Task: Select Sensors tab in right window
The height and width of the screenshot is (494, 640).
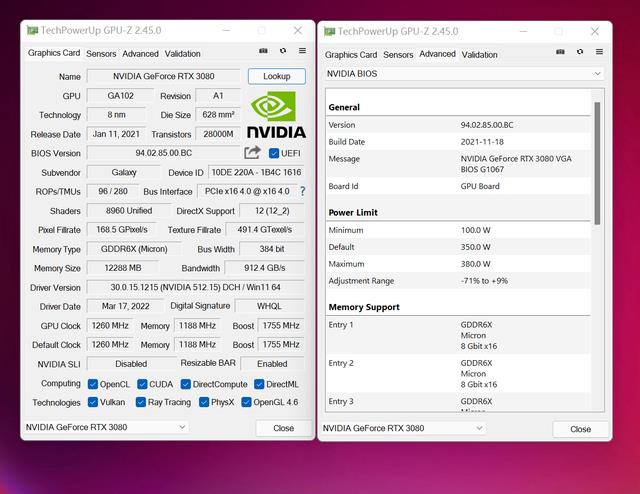Action: [x=398, y=55]
